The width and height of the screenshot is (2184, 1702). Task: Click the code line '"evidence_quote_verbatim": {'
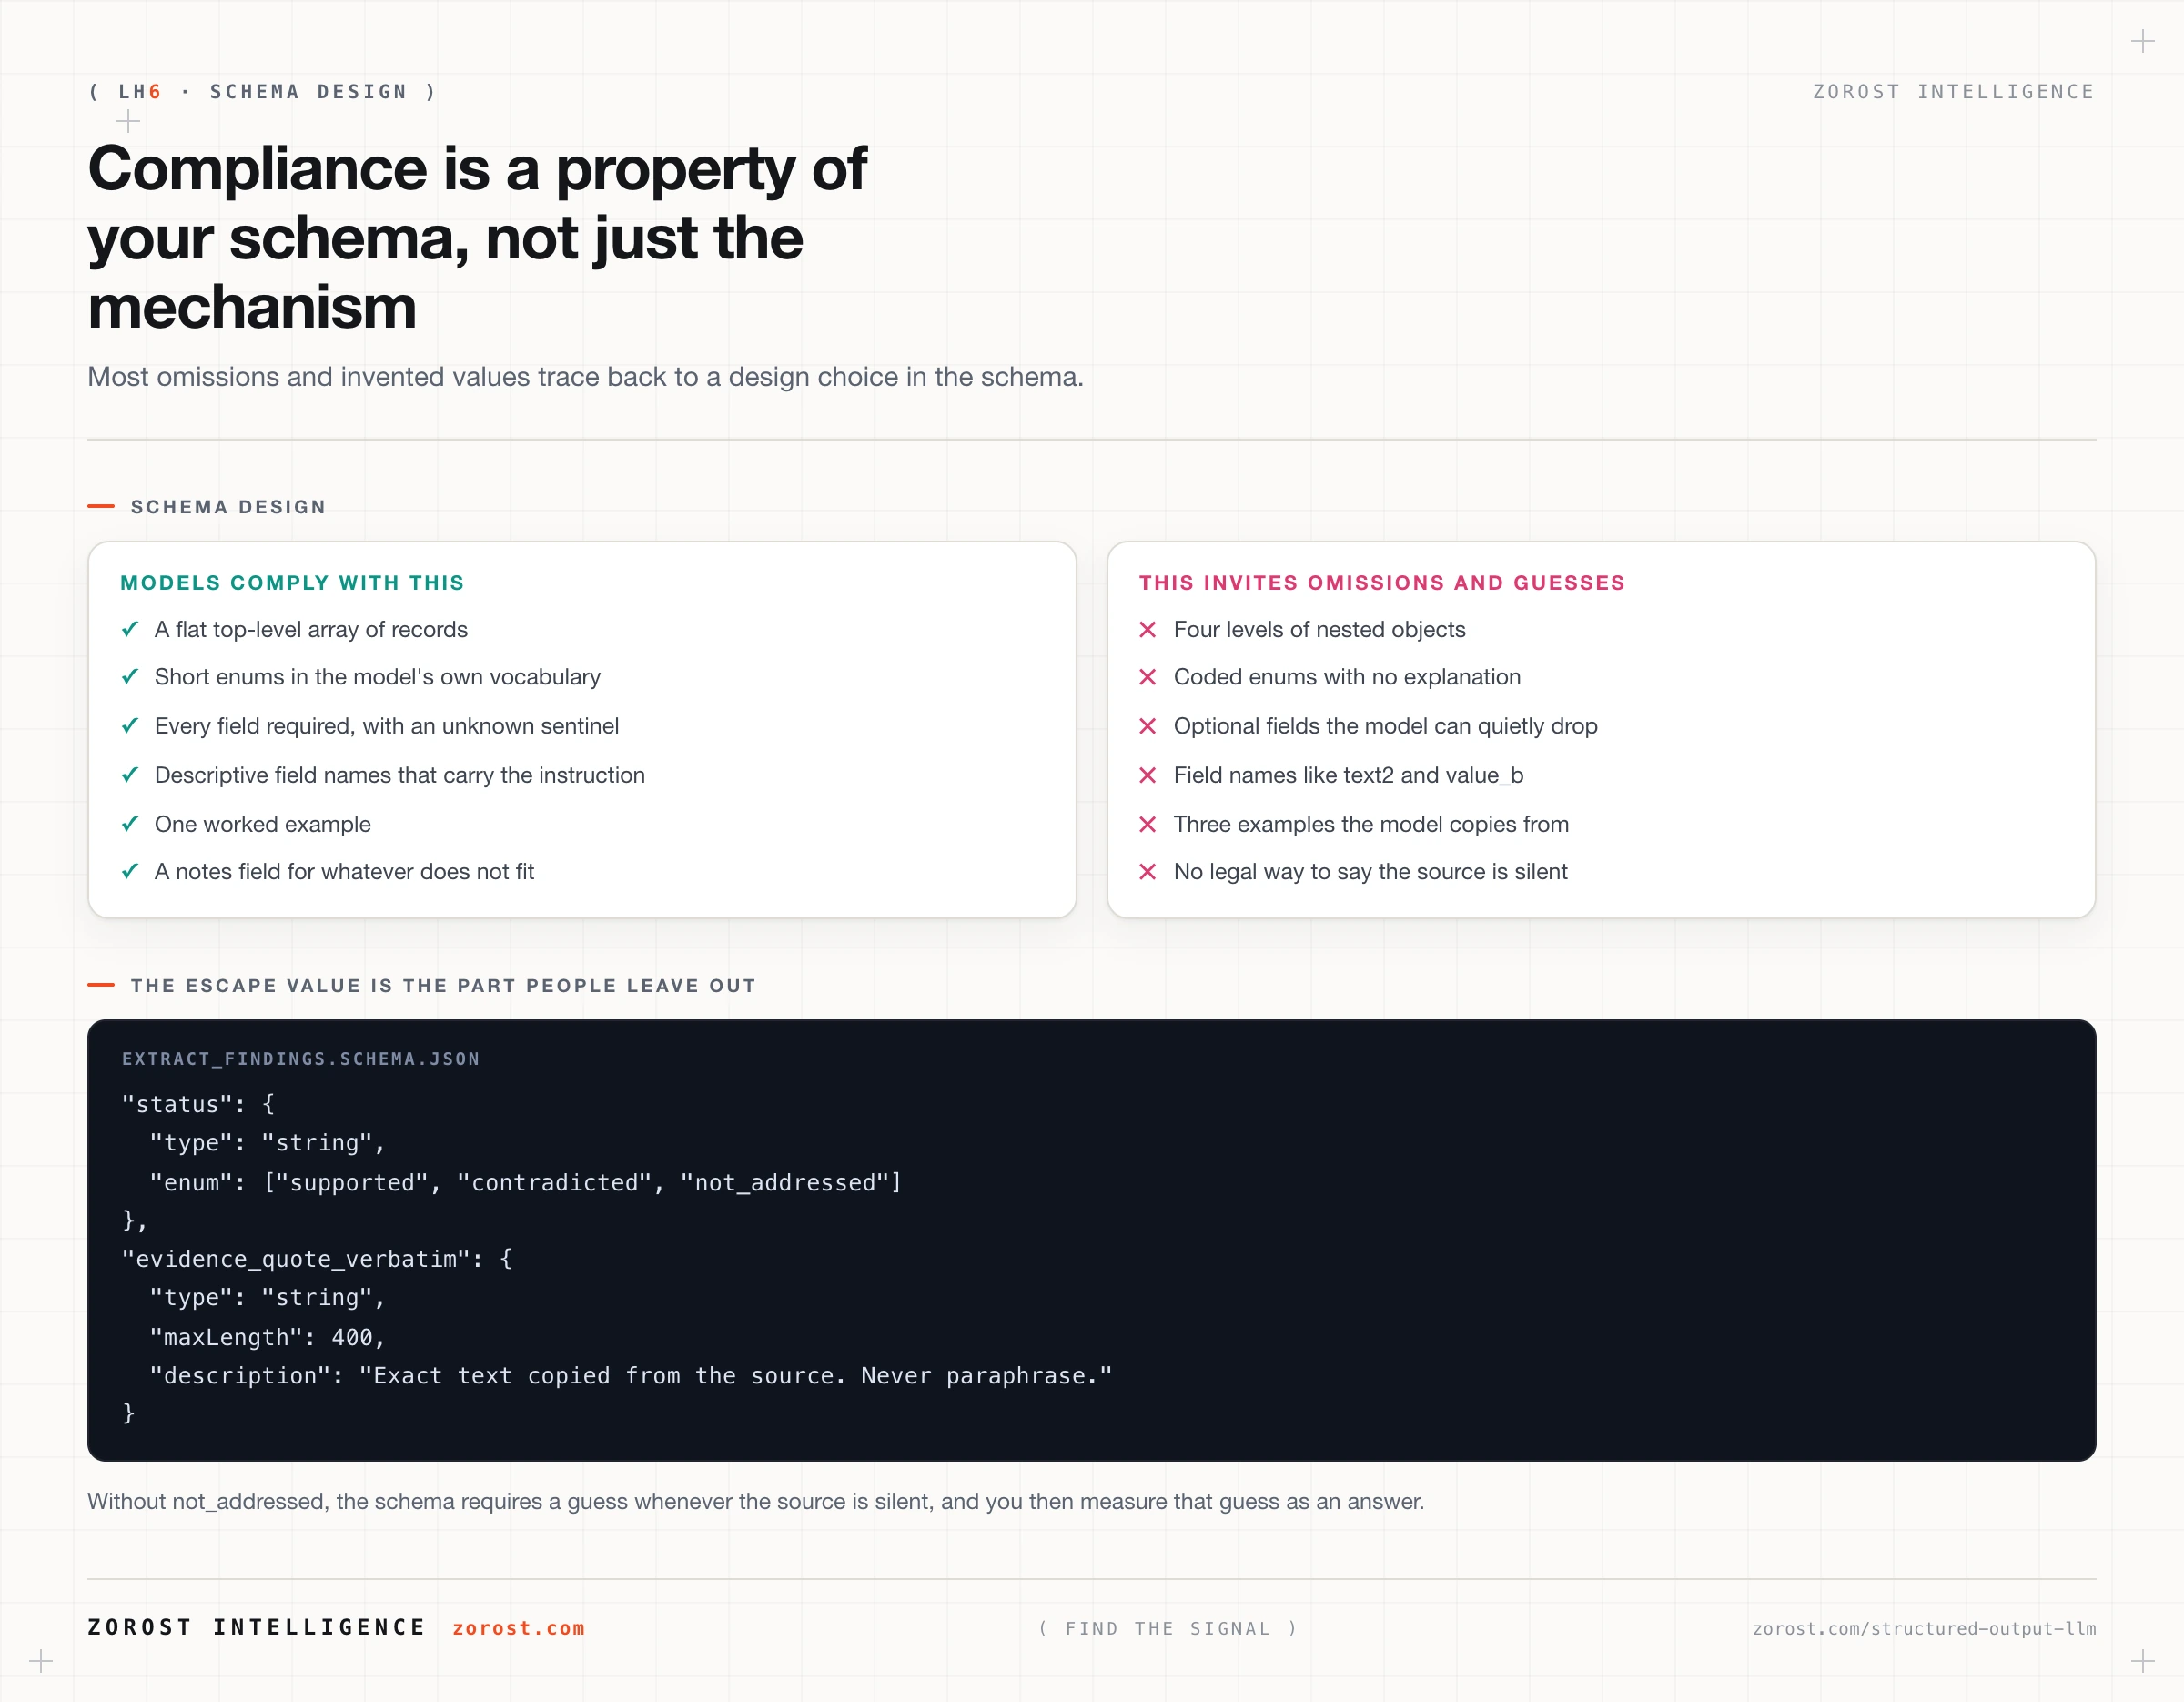pyautogui.click(x=316, y=1259)
